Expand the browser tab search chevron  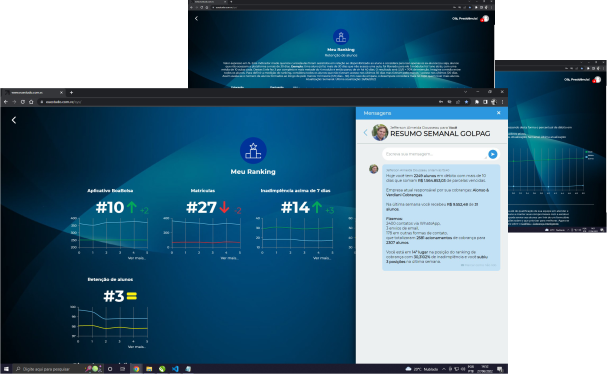click(x=465, y=92)
